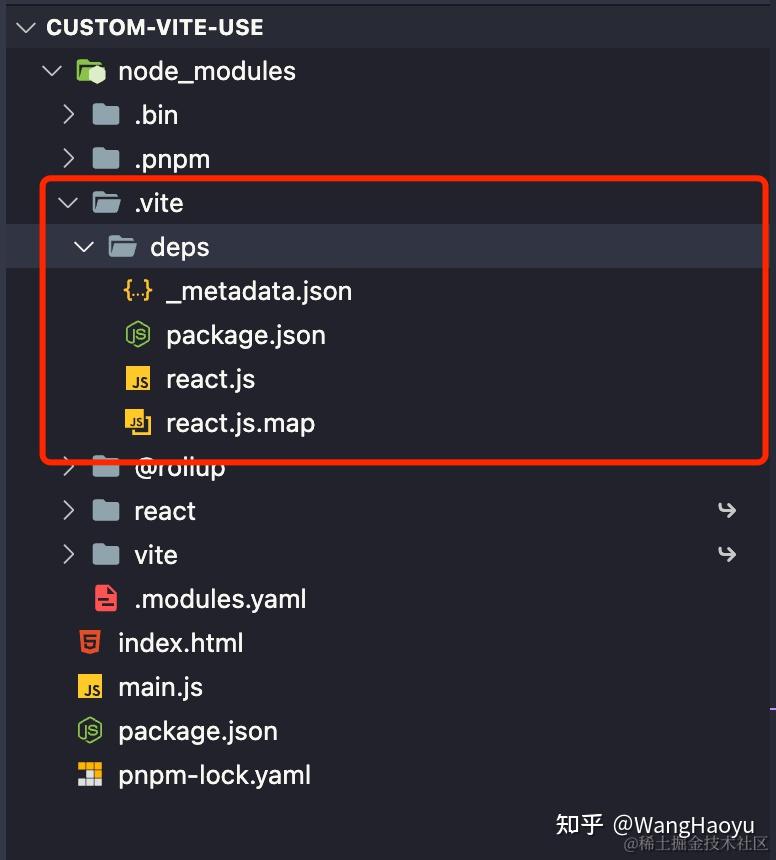This screenshot has width=776, height=860.
Task: Collapse the CUSTOM-VITE-USE root section
Action: [26, 27]
